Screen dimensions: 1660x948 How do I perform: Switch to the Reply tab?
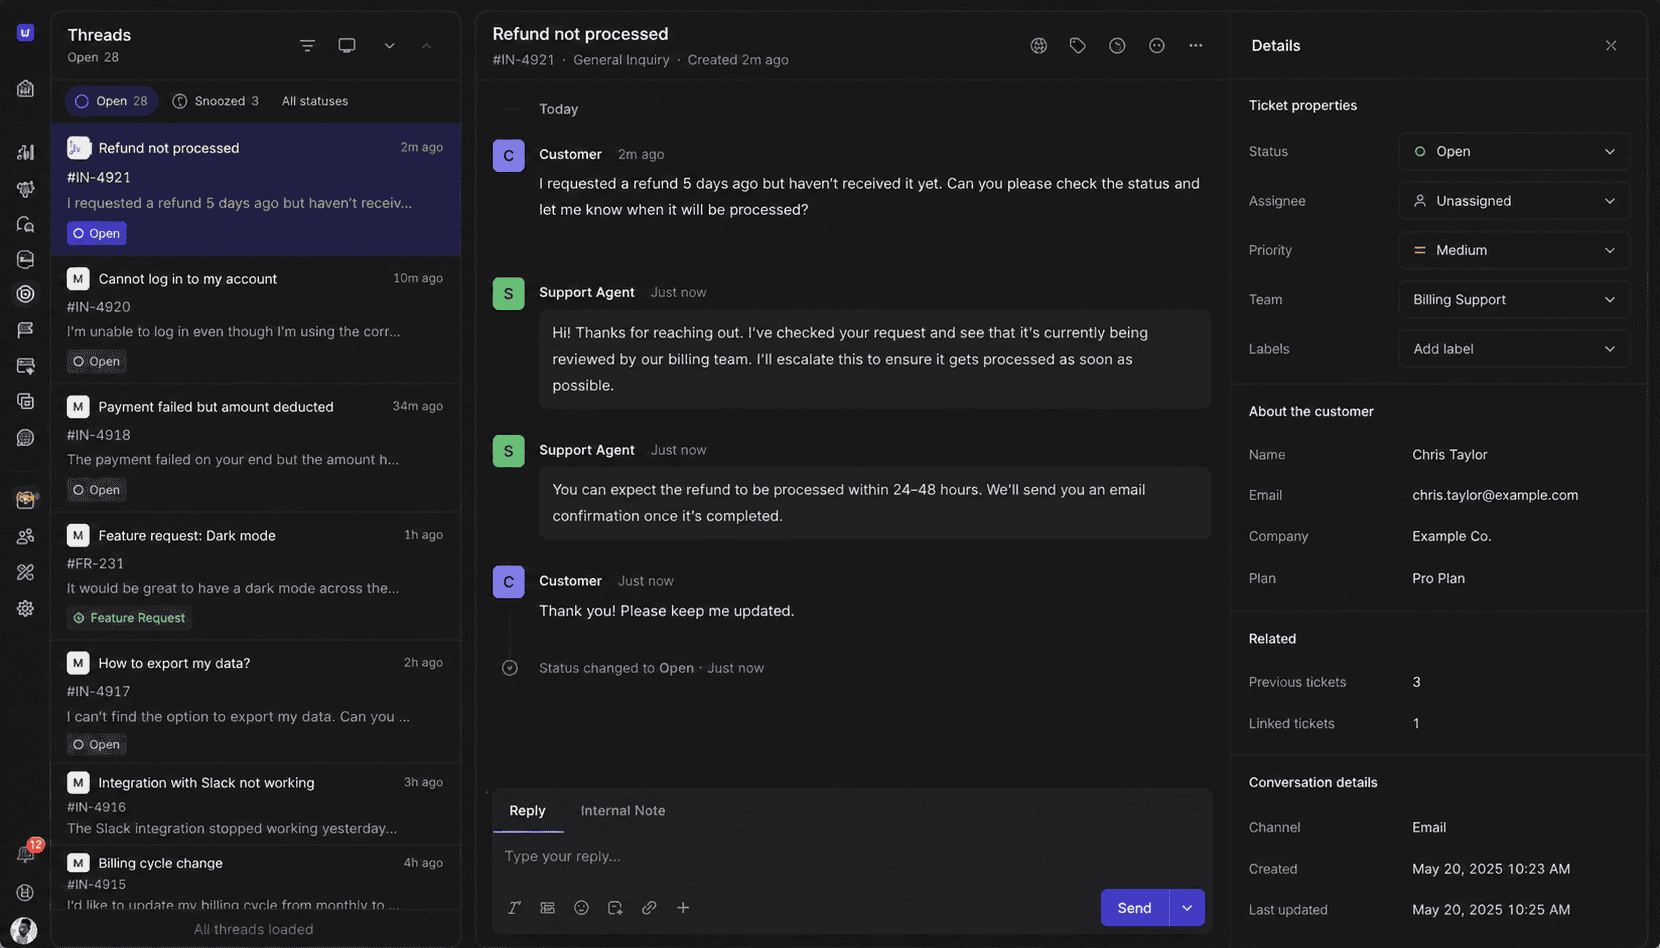pyautogui.click(x=527, y=811)
